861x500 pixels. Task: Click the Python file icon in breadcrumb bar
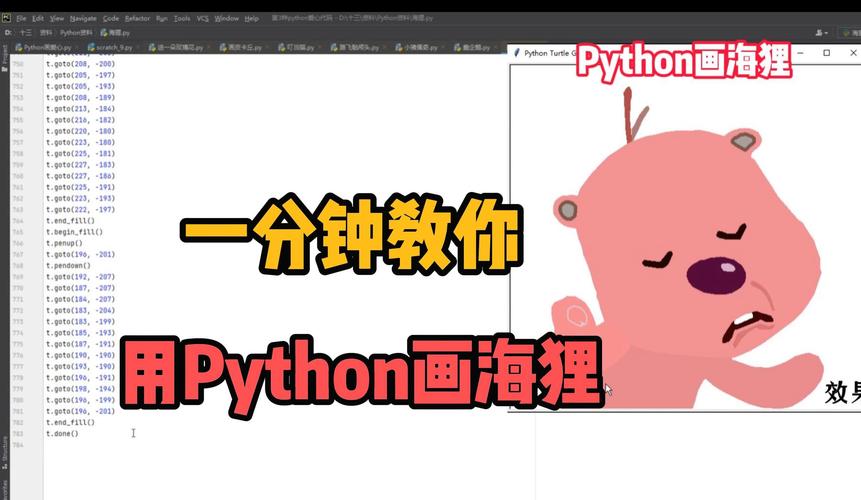click(104, 33)
